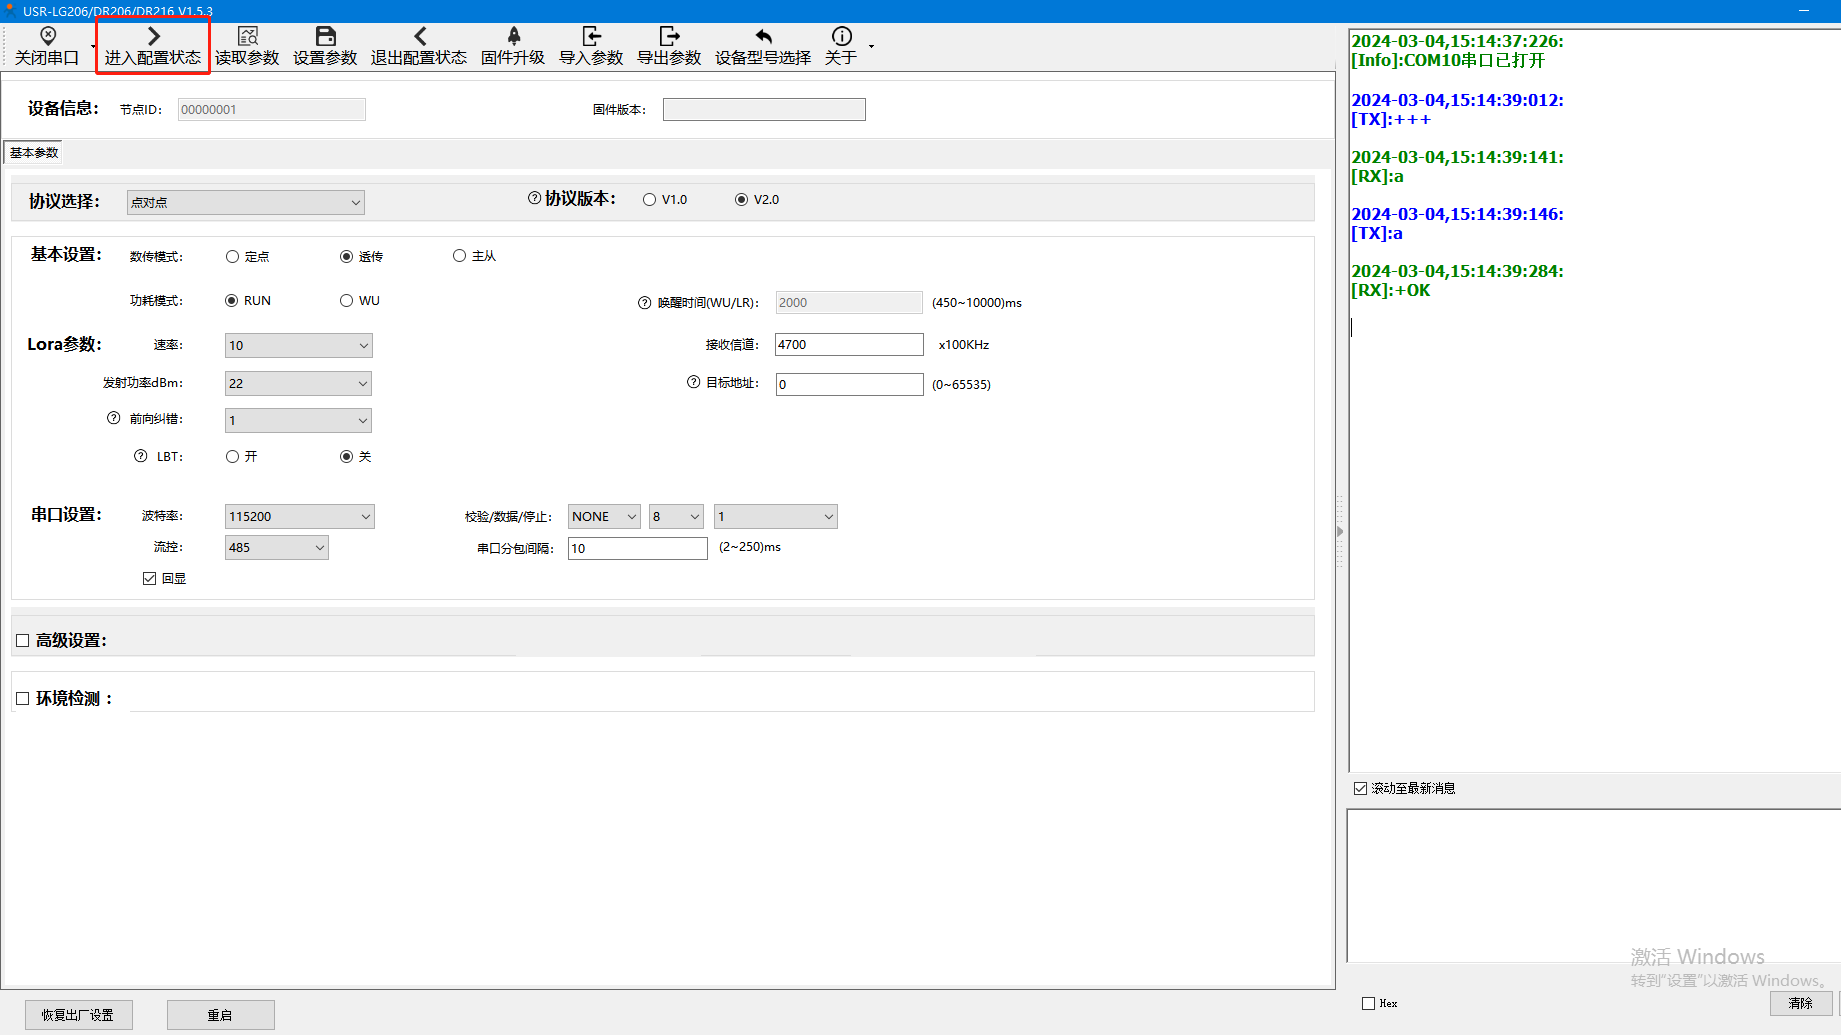This screenshot has width=1841, height=1035.
Task: Minimize the USR-LG206 window
Action: click(x=1803, y=11)
